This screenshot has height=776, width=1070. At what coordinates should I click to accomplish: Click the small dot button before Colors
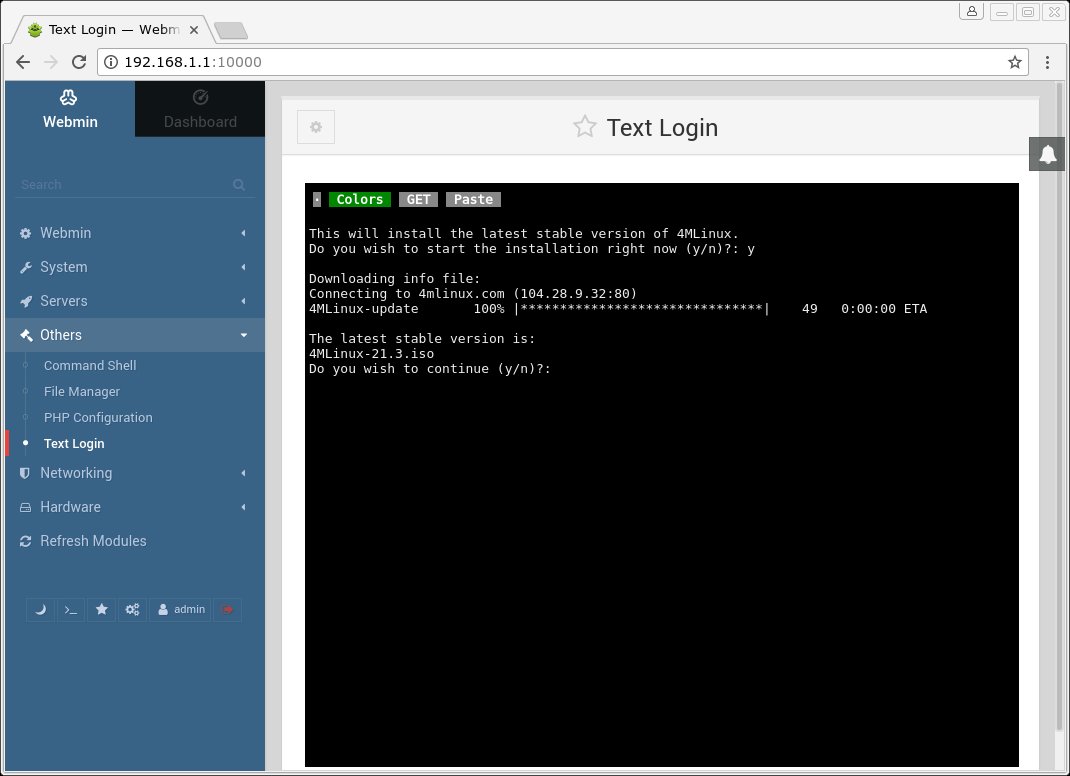coord(317,199)
